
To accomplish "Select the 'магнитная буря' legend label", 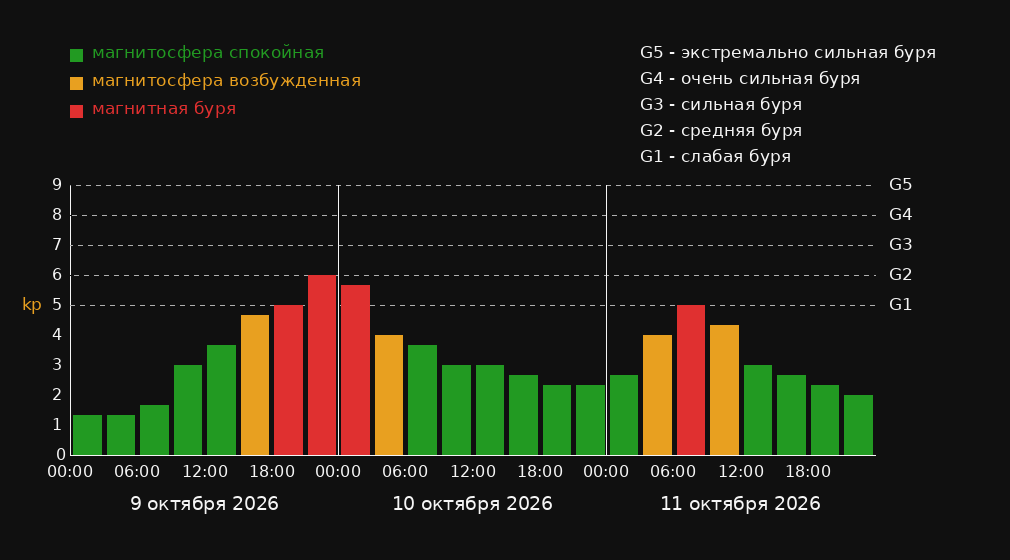I will tap(164, 108).
